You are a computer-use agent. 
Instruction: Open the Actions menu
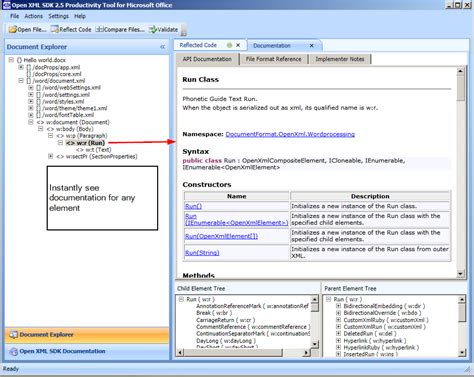tap(34, 16)
